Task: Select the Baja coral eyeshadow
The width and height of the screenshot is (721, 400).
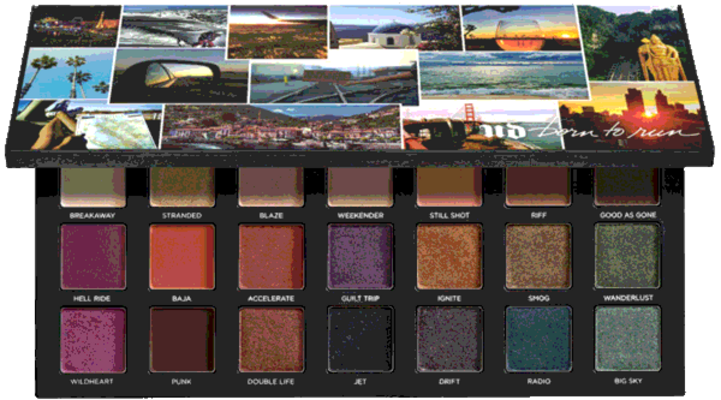Action: point(182,257)
